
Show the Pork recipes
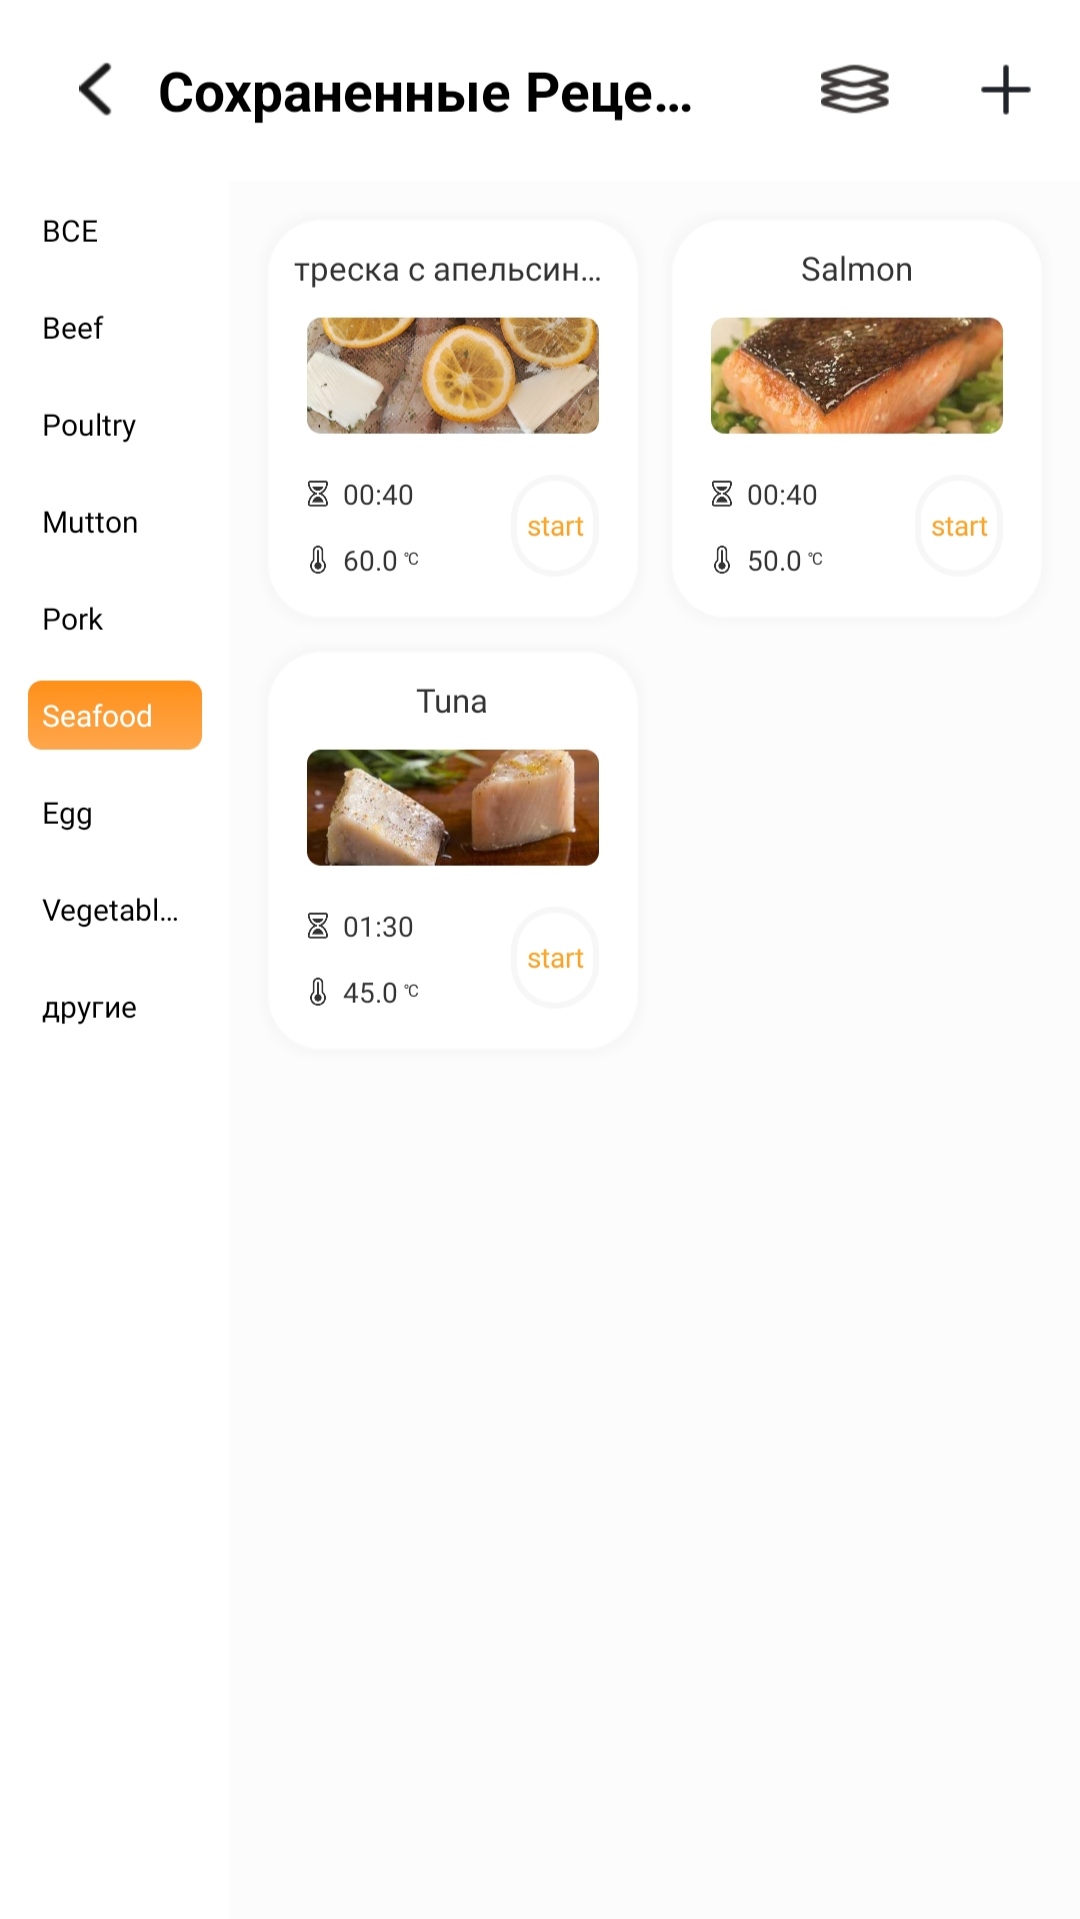73,619
